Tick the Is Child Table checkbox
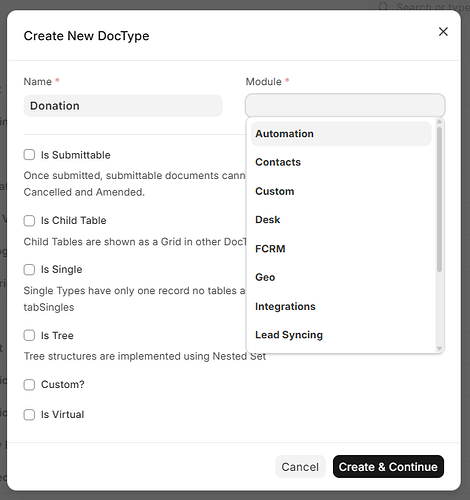Image resolution: width=470 pixels, height=500 pixels. pos(29,220)
